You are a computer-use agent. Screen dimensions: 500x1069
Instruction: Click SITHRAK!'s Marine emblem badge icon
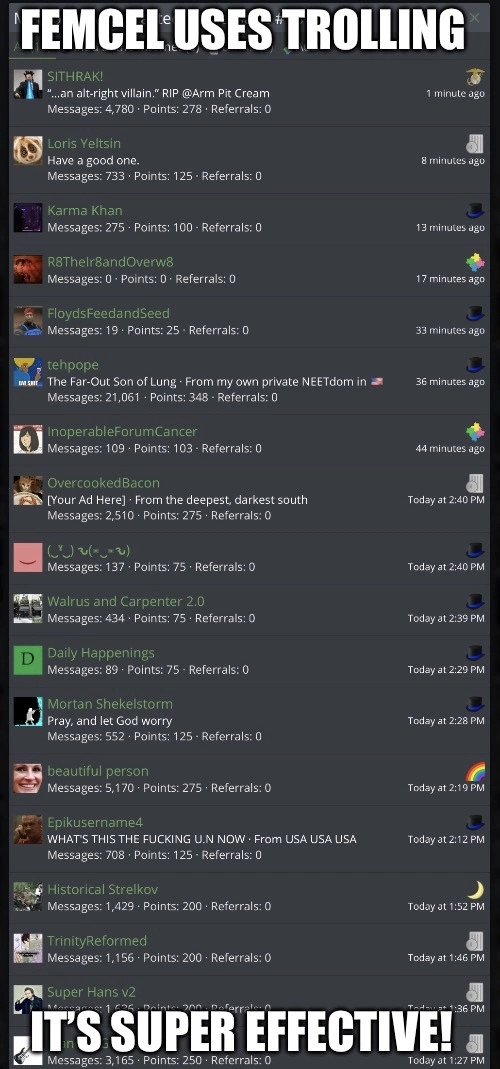[x=475, y=76]
